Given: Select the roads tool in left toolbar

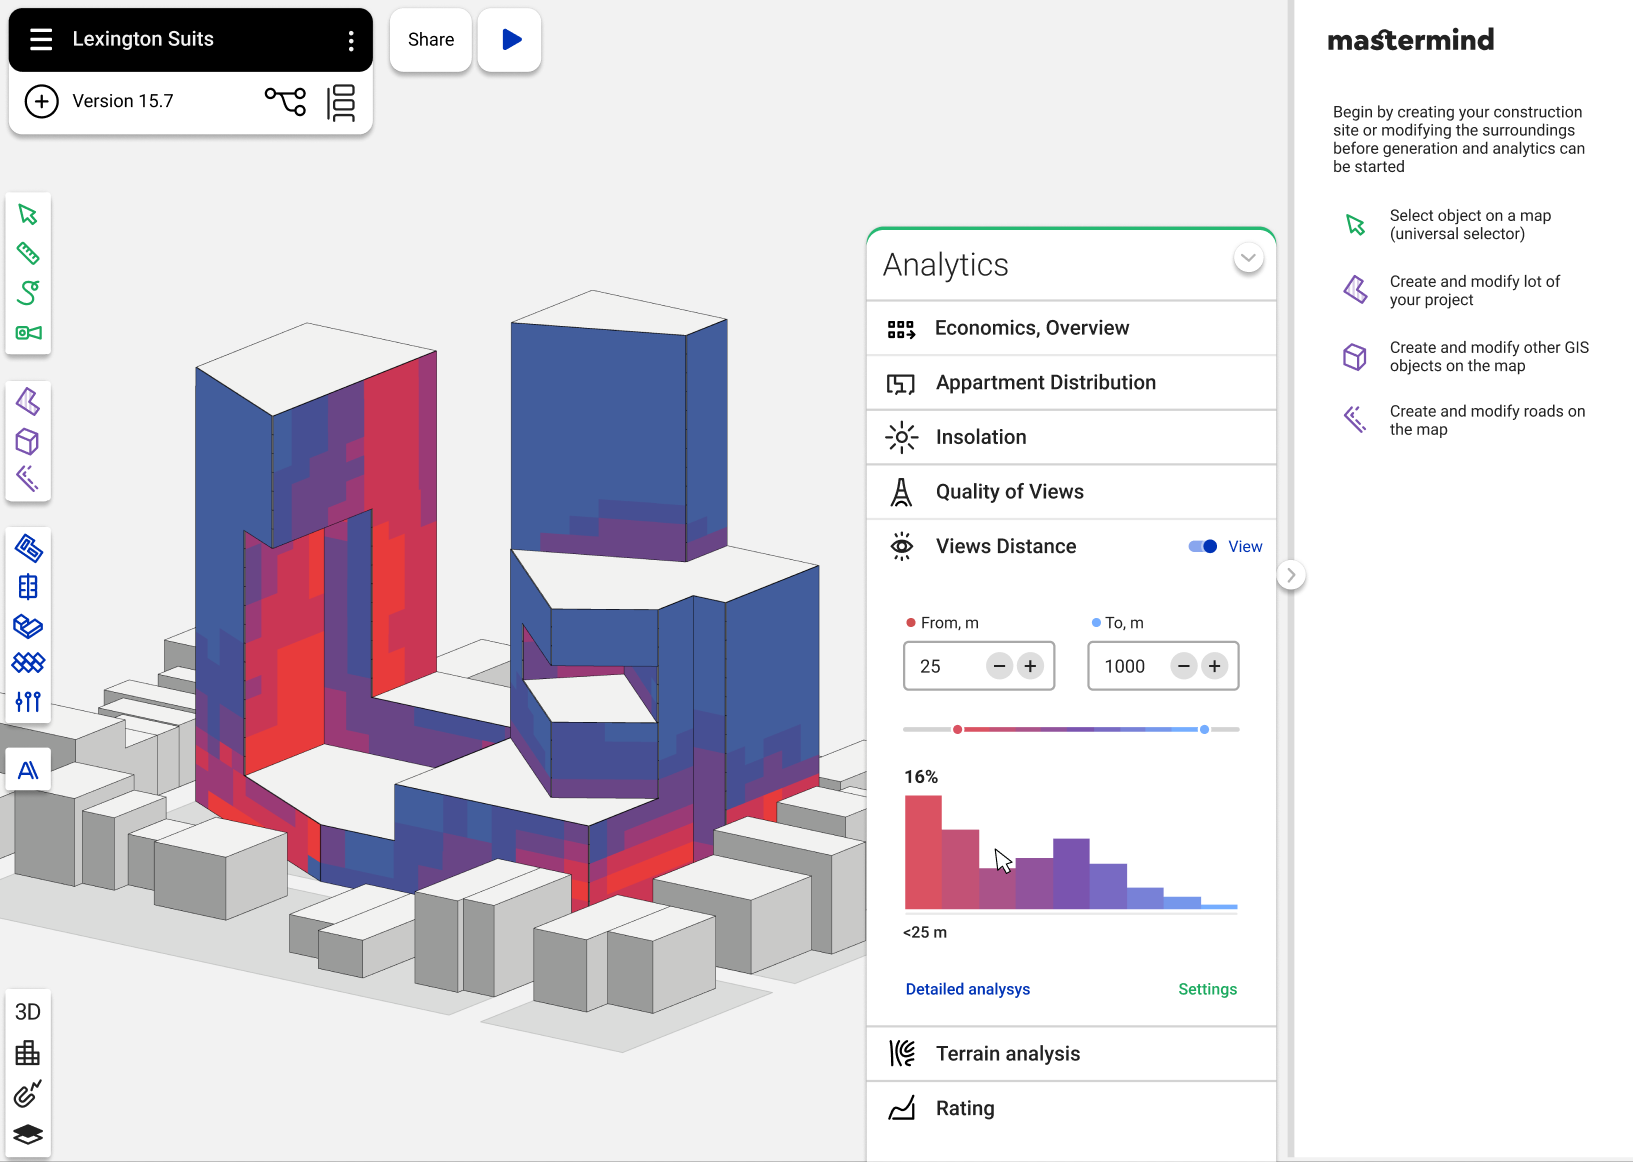Looking at the screenshot, I should pyautogui.click(x=28, y=478).
